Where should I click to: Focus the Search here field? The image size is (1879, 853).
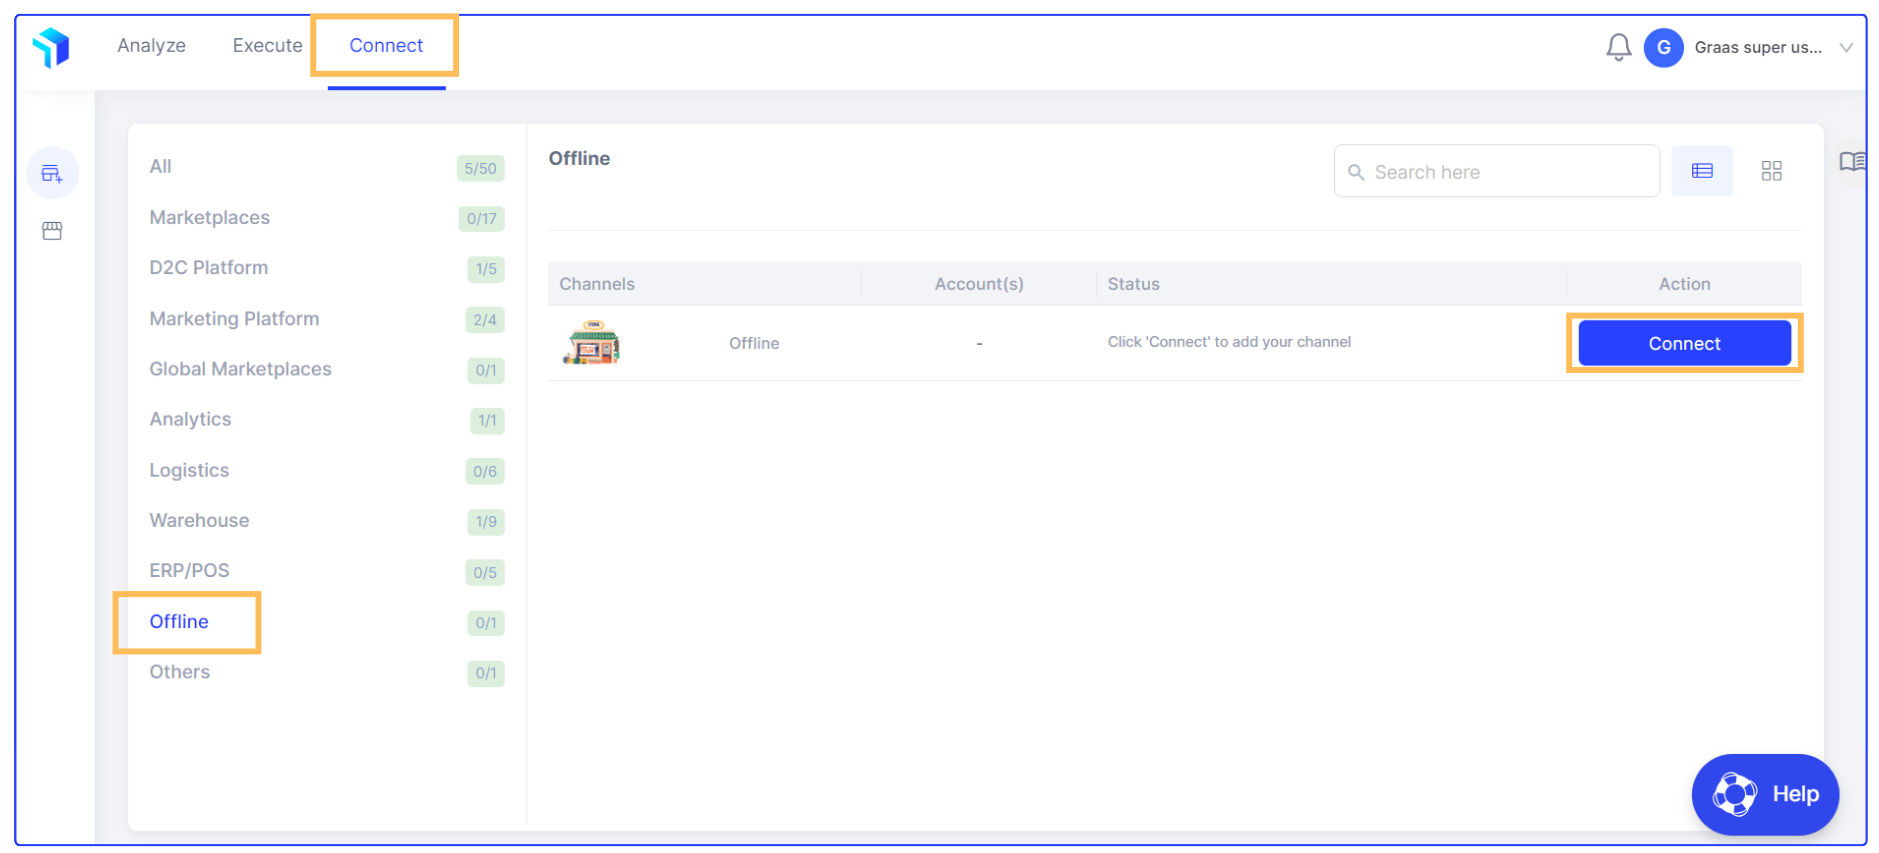(x=1496, y=171)
